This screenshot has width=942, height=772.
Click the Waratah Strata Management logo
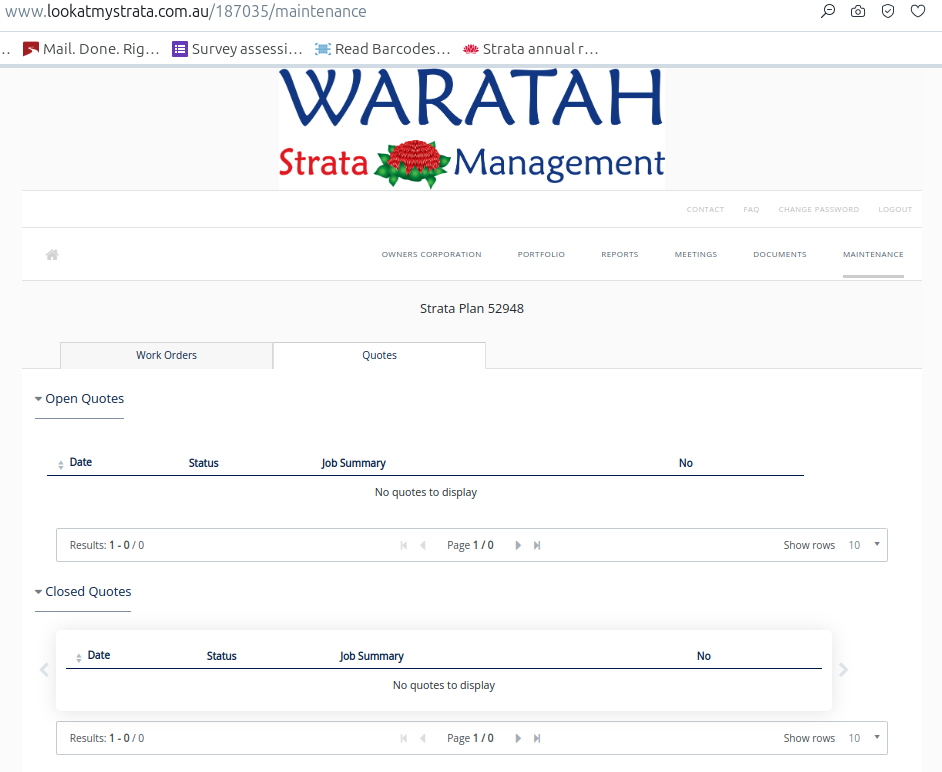tap(472, 129)
